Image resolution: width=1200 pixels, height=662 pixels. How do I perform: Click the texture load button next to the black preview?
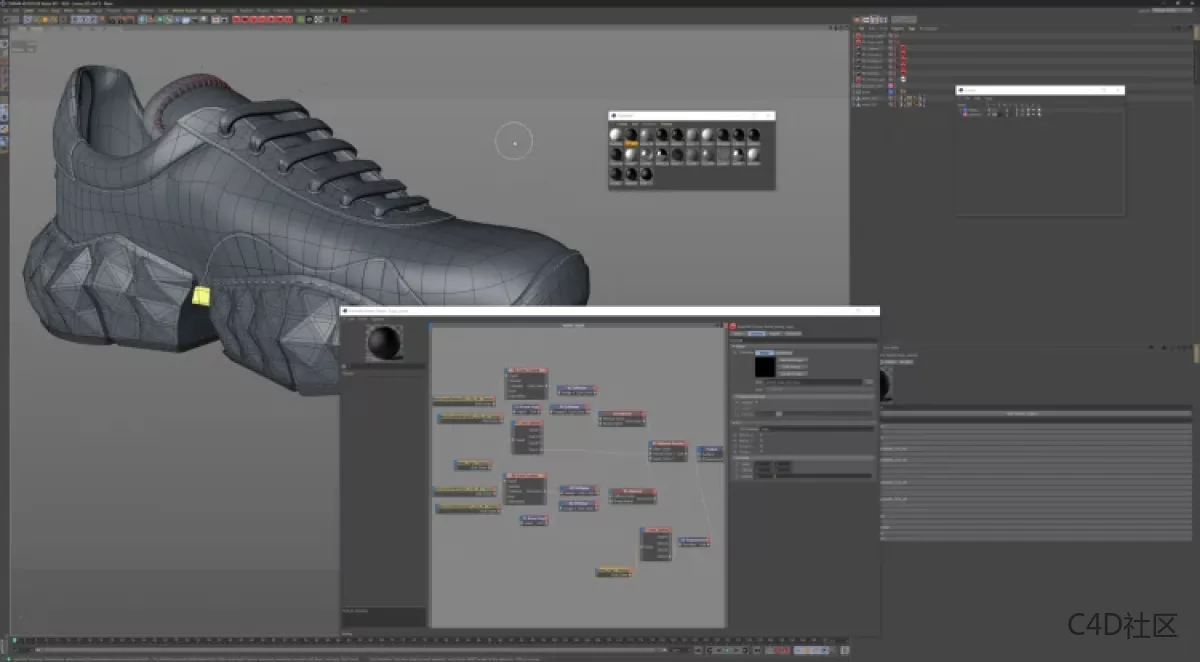tap(868, 382)
